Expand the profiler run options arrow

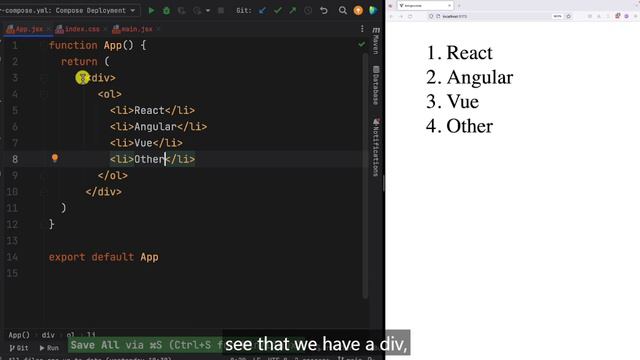[x=208, y=11]
